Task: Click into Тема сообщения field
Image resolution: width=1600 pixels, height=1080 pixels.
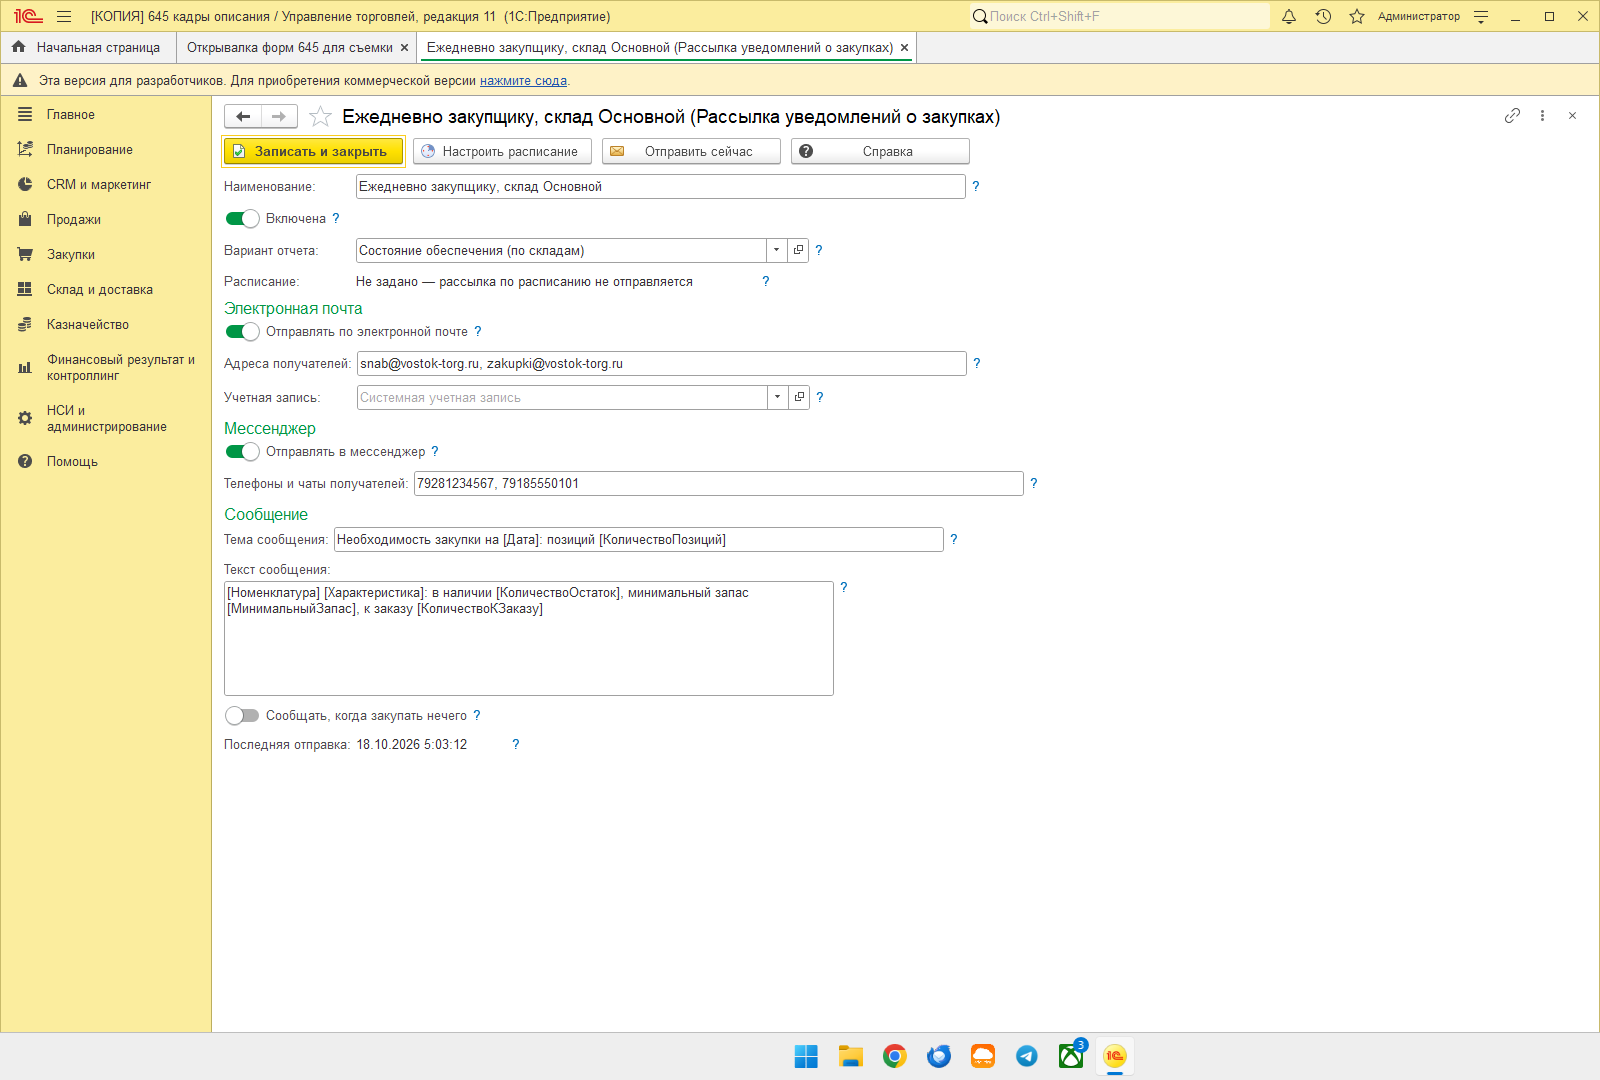Action: tap(639, 539)
